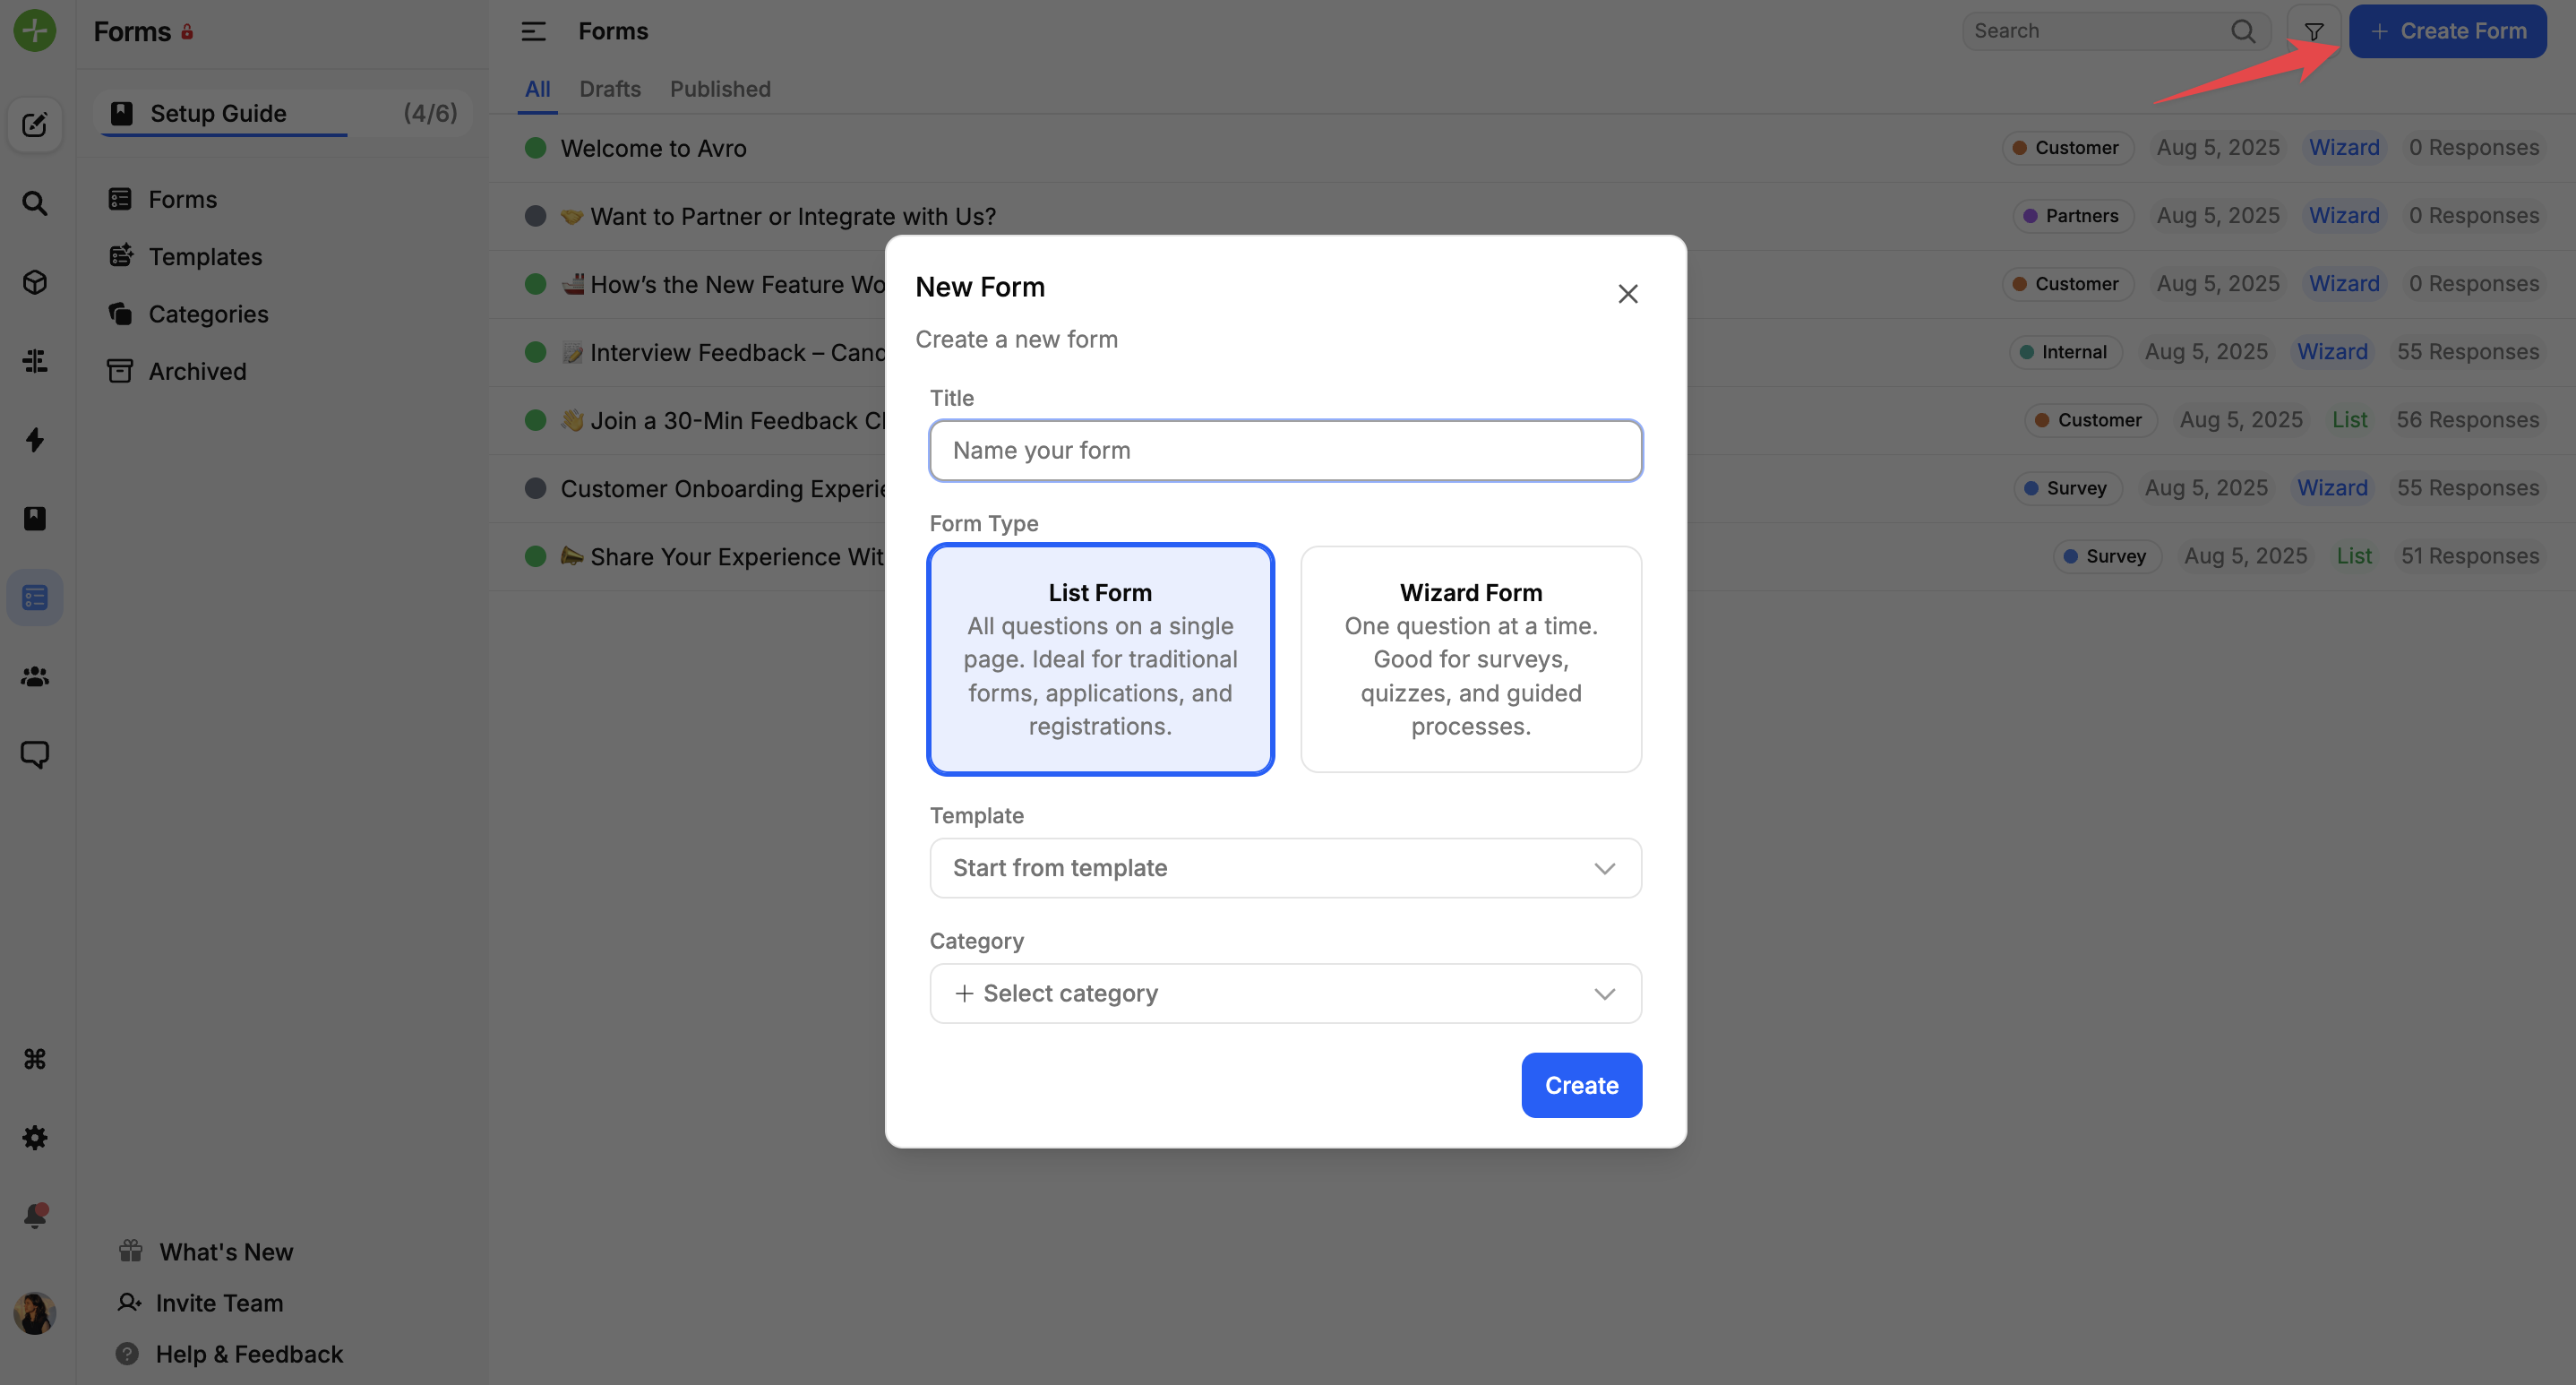Click the green plus logo icon

coord(35,31)
